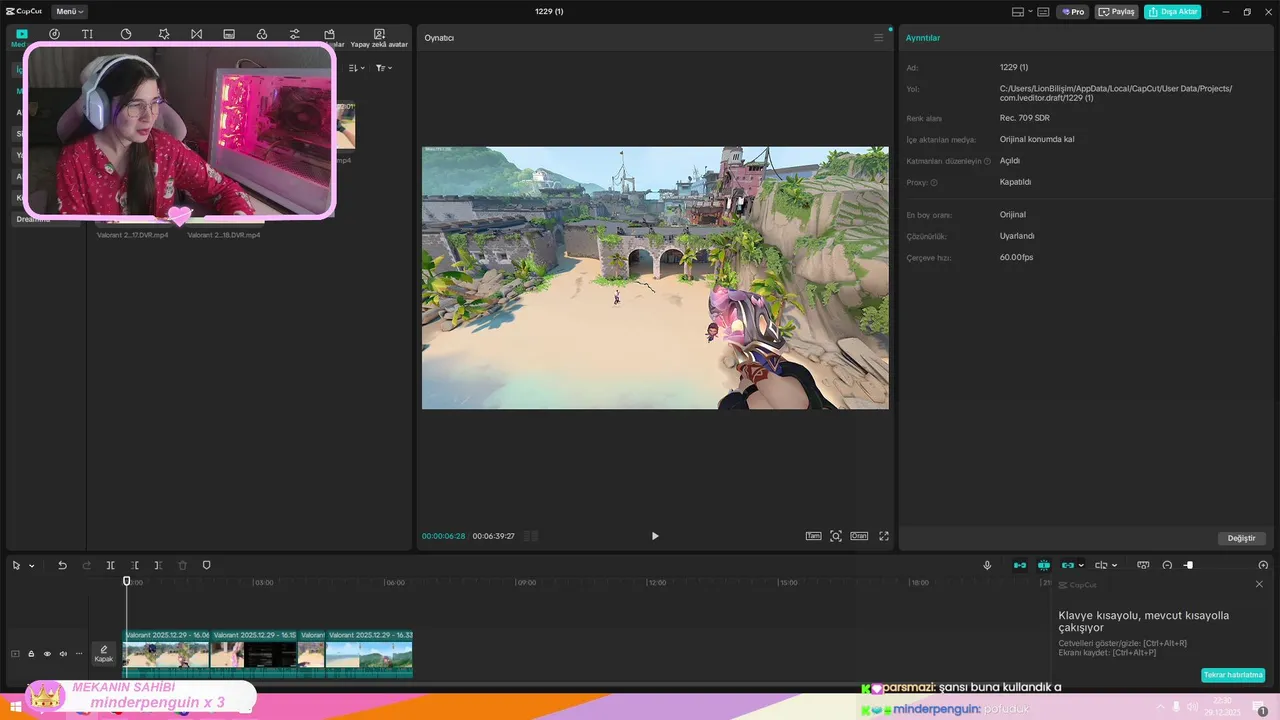Viewport: 1280px width, 720px height.
Task: Start voice recording with microphone icon
Action: point(987,566)
